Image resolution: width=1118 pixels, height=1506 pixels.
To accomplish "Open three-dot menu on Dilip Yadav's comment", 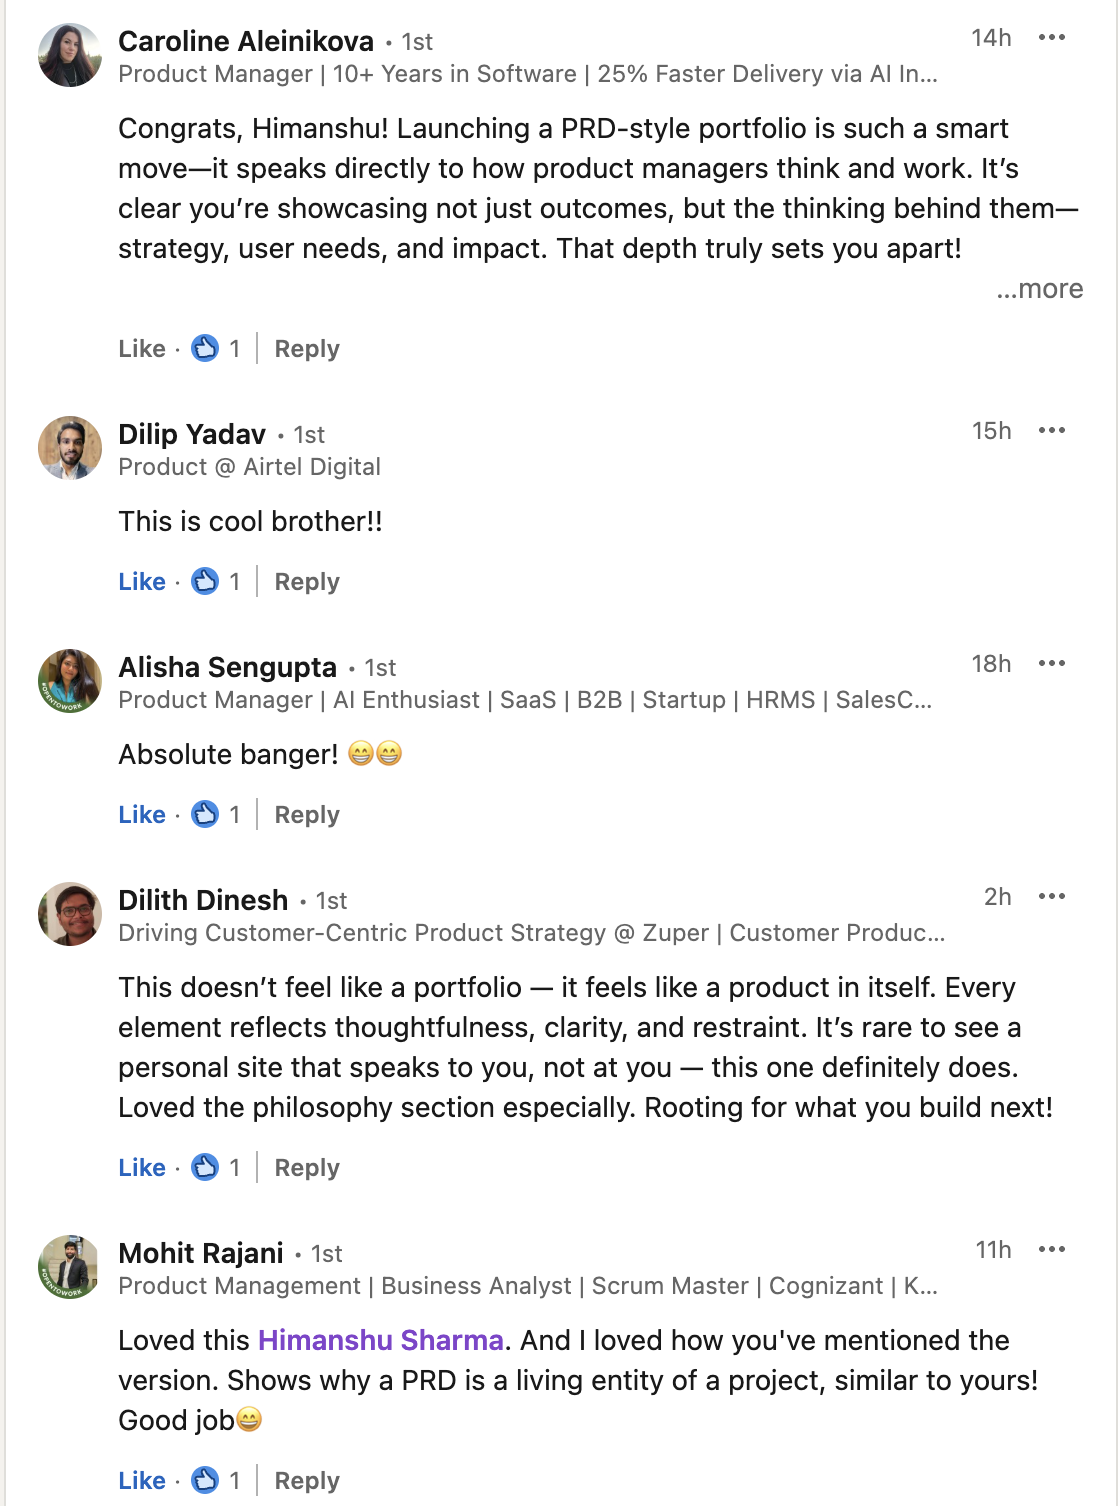I will click(1051, 431).
